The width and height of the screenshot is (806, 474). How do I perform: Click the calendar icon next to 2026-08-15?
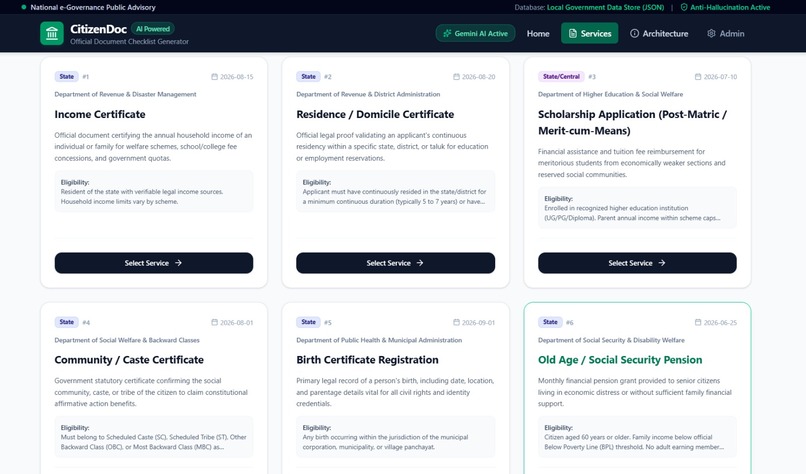pos(214,77)
